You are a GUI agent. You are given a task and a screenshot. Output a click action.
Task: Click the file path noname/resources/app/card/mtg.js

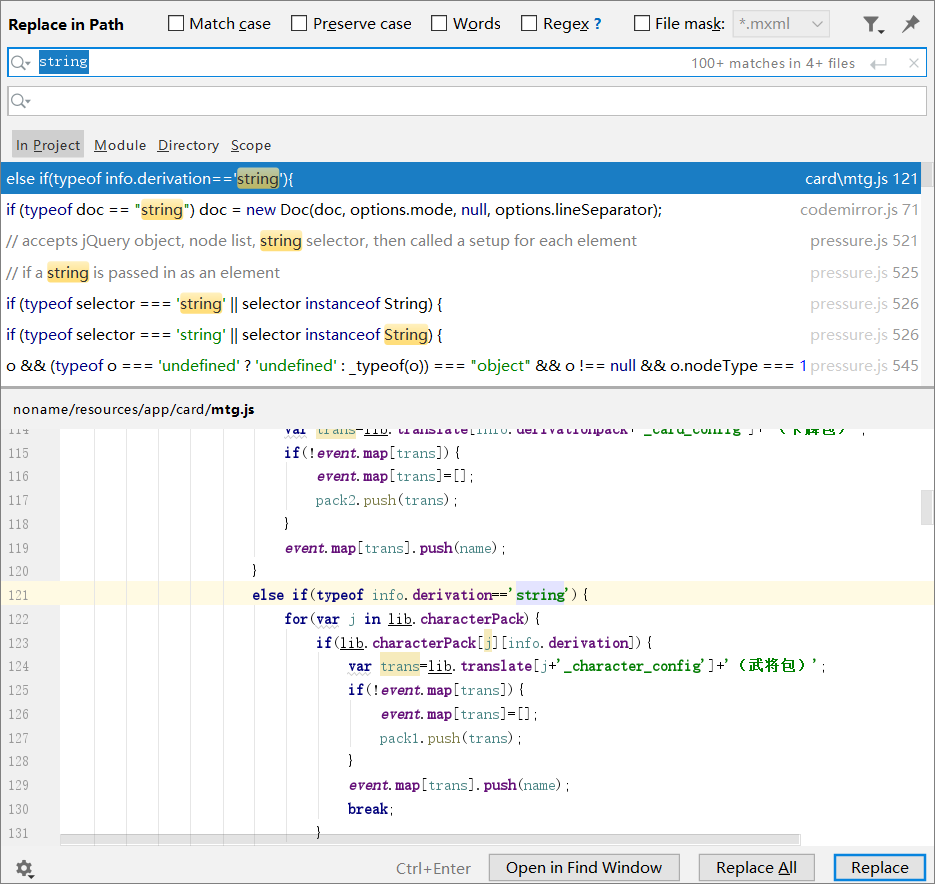(134, 410)
